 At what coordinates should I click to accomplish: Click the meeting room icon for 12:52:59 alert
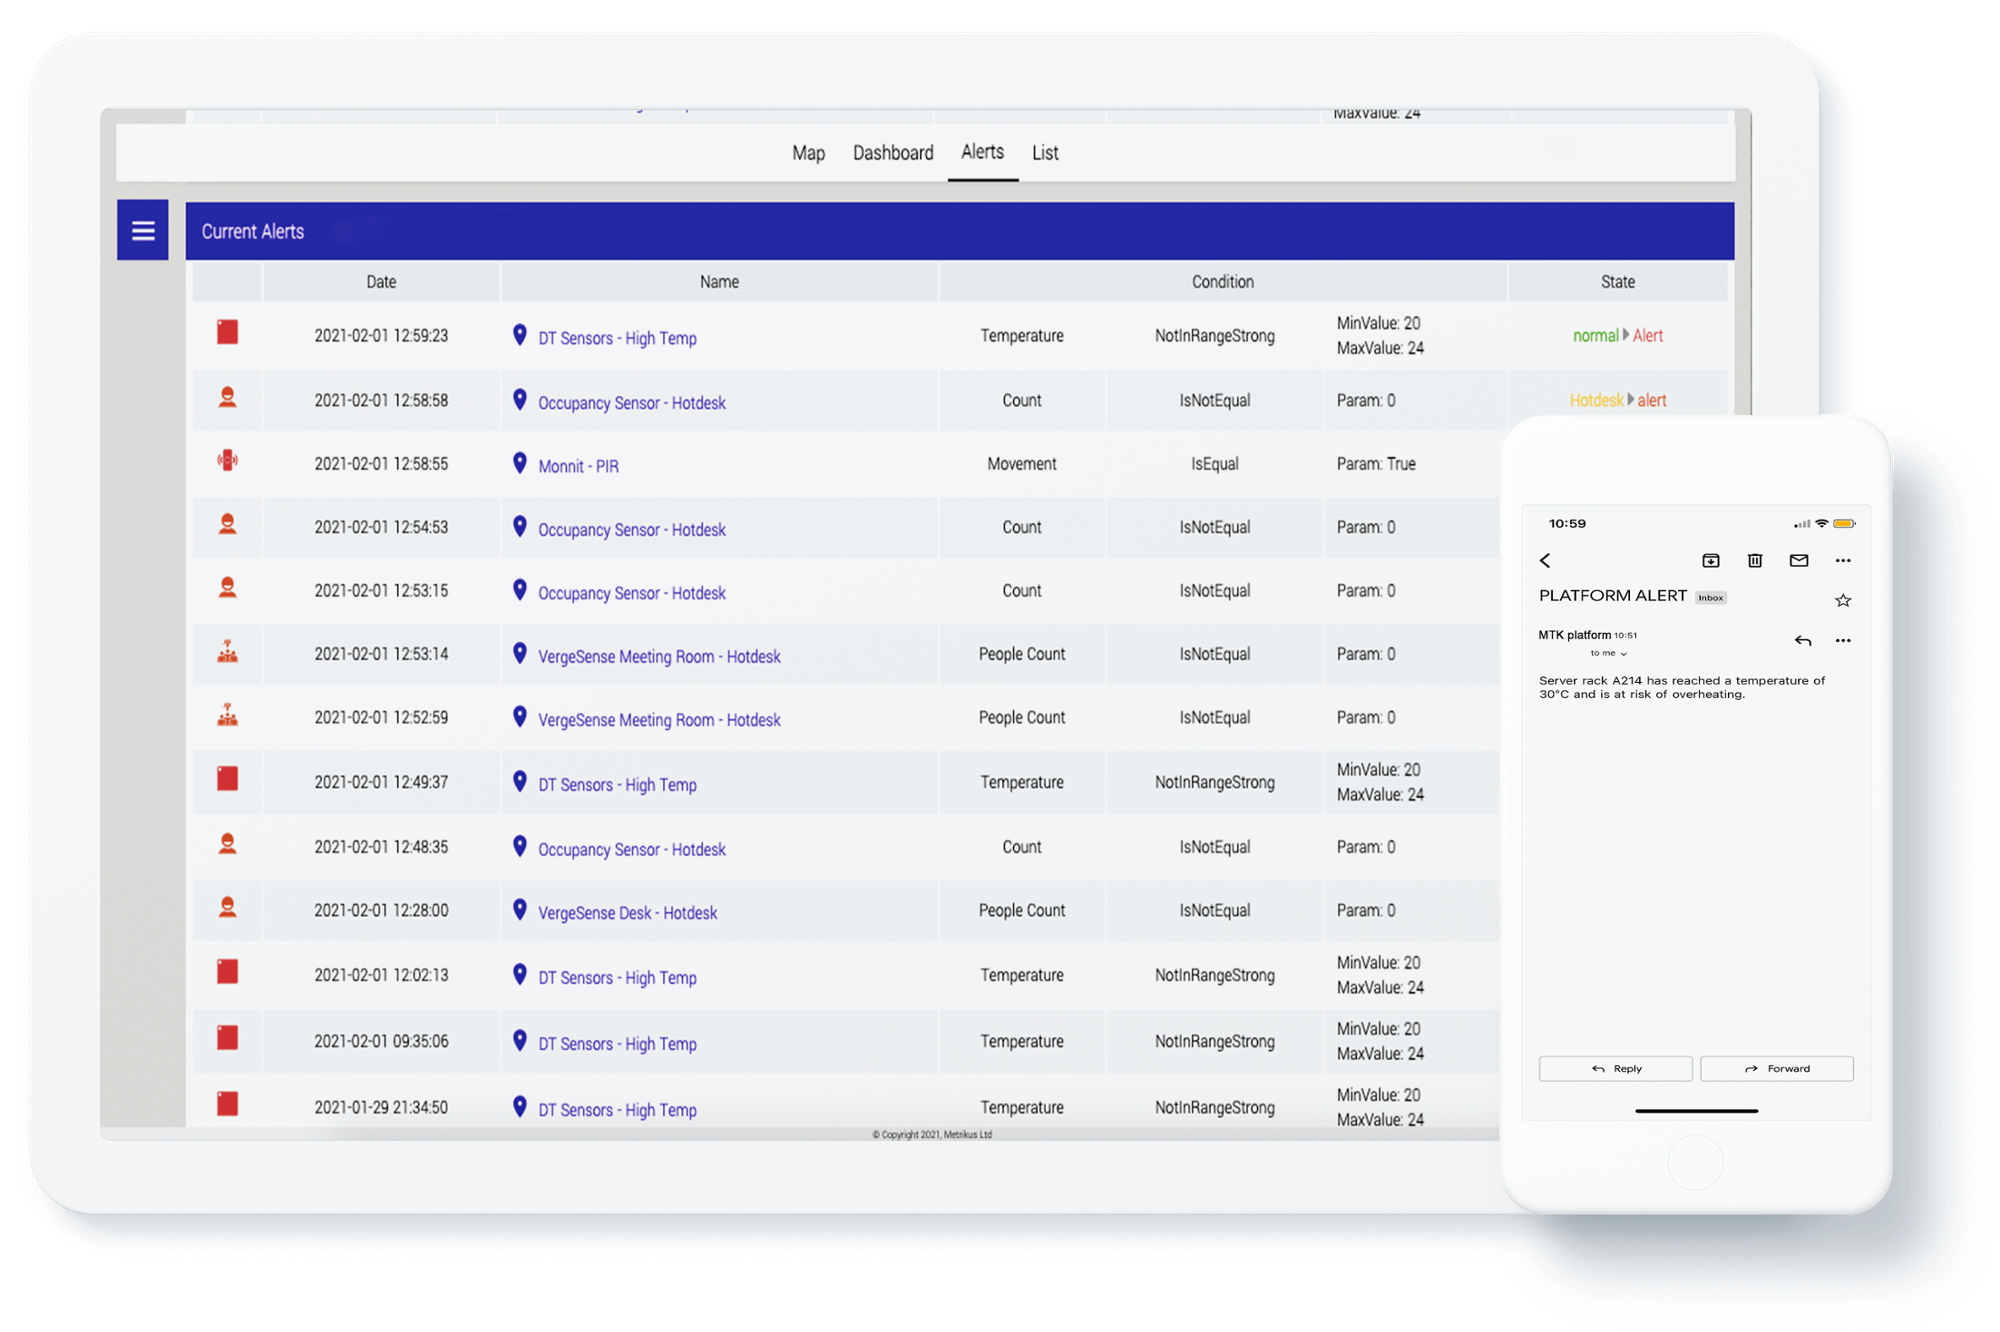[228, 715]
